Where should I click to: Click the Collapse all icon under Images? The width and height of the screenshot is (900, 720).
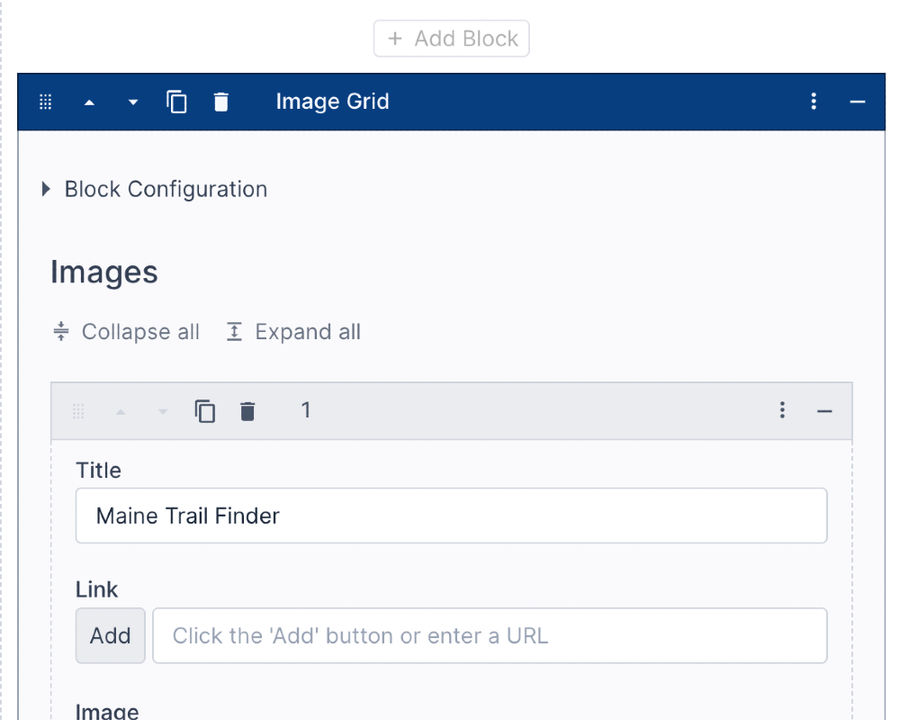coord(61,331)
